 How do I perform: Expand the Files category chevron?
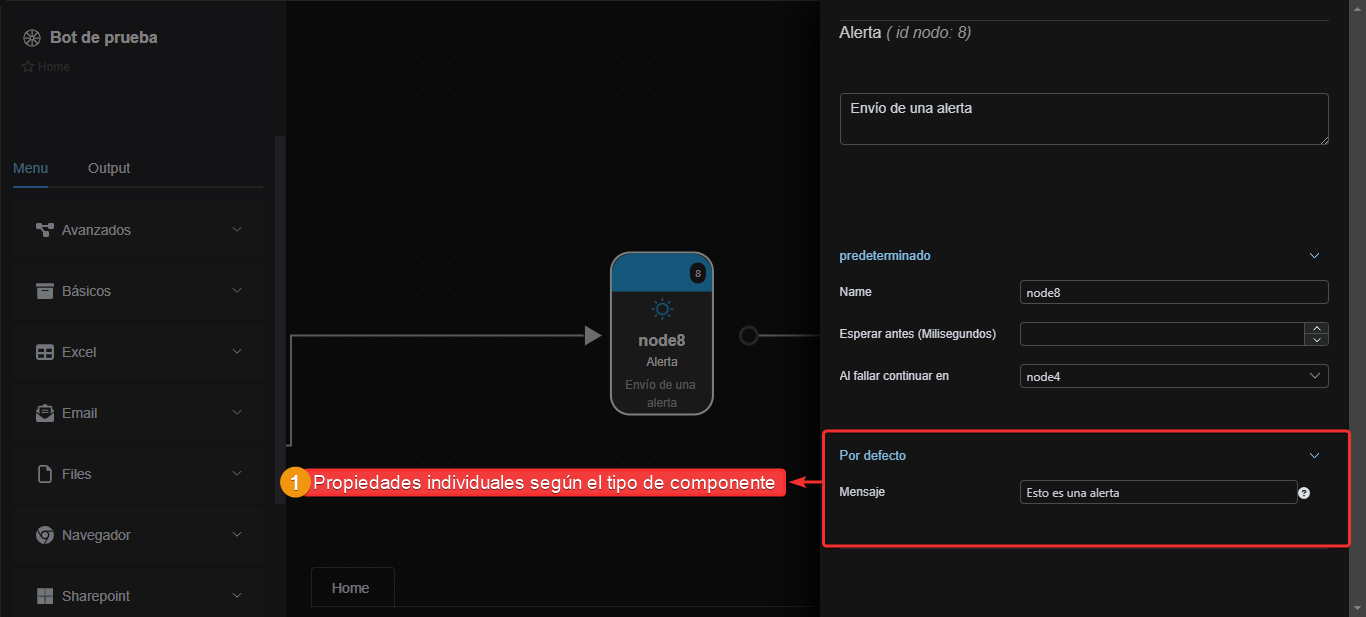[x=237, y=473]
